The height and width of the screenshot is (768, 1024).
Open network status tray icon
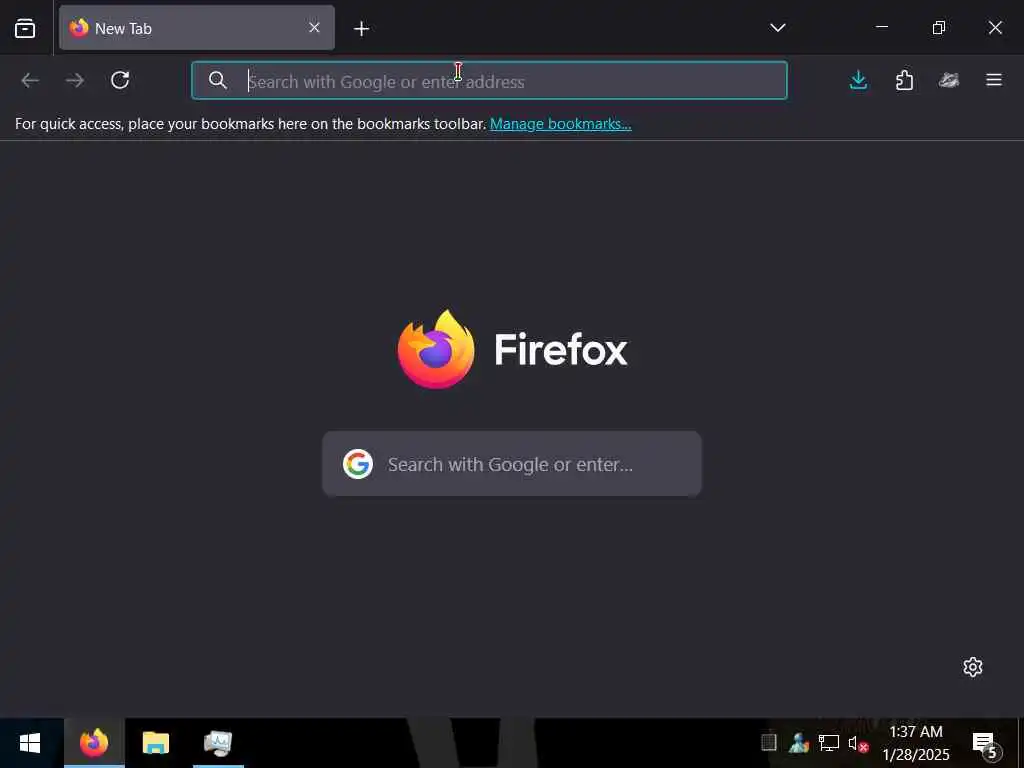pyautogui.click(x=829, y=743)
